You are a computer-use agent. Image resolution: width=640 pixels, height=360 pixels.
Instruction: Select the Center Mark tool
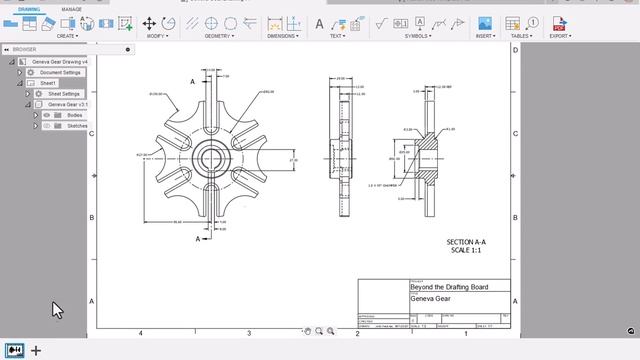211,24
